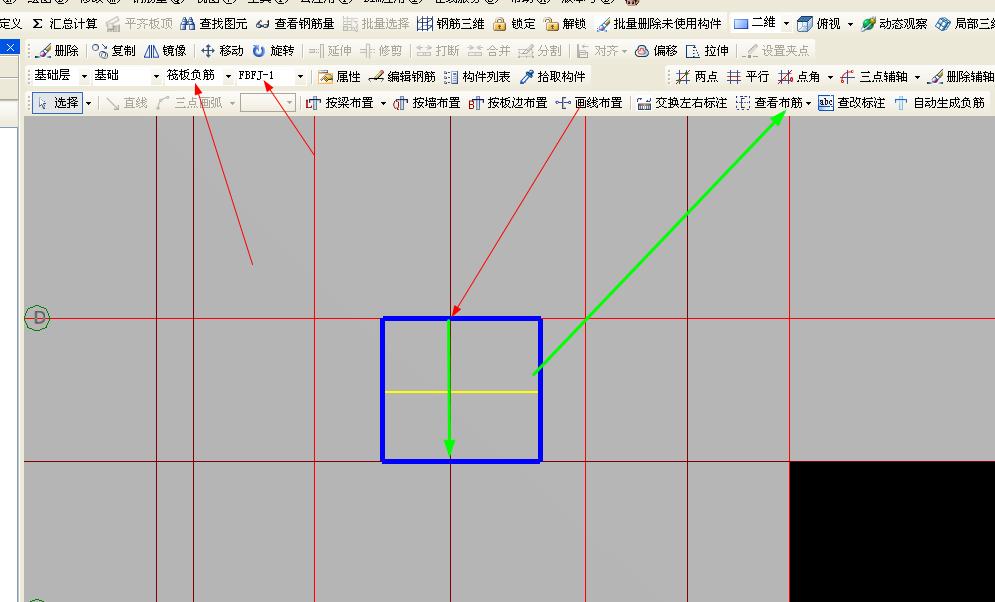Screen dimensions: 995x602
Task: Click 按墙布置 arrange by wall
Action: (426, 103)
